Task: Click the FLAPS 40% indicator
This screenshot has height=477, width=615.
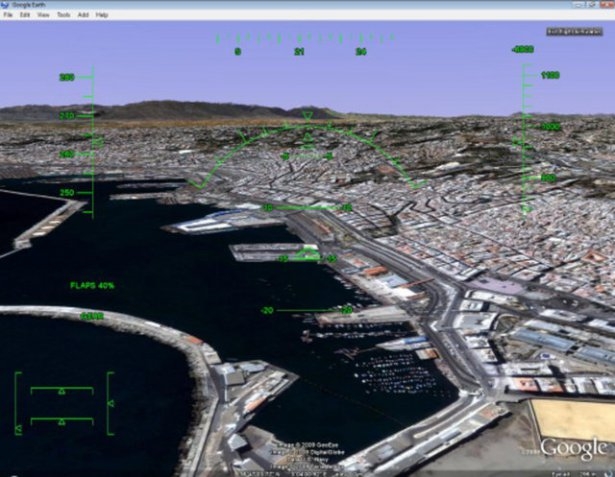Action: point(92,285)
